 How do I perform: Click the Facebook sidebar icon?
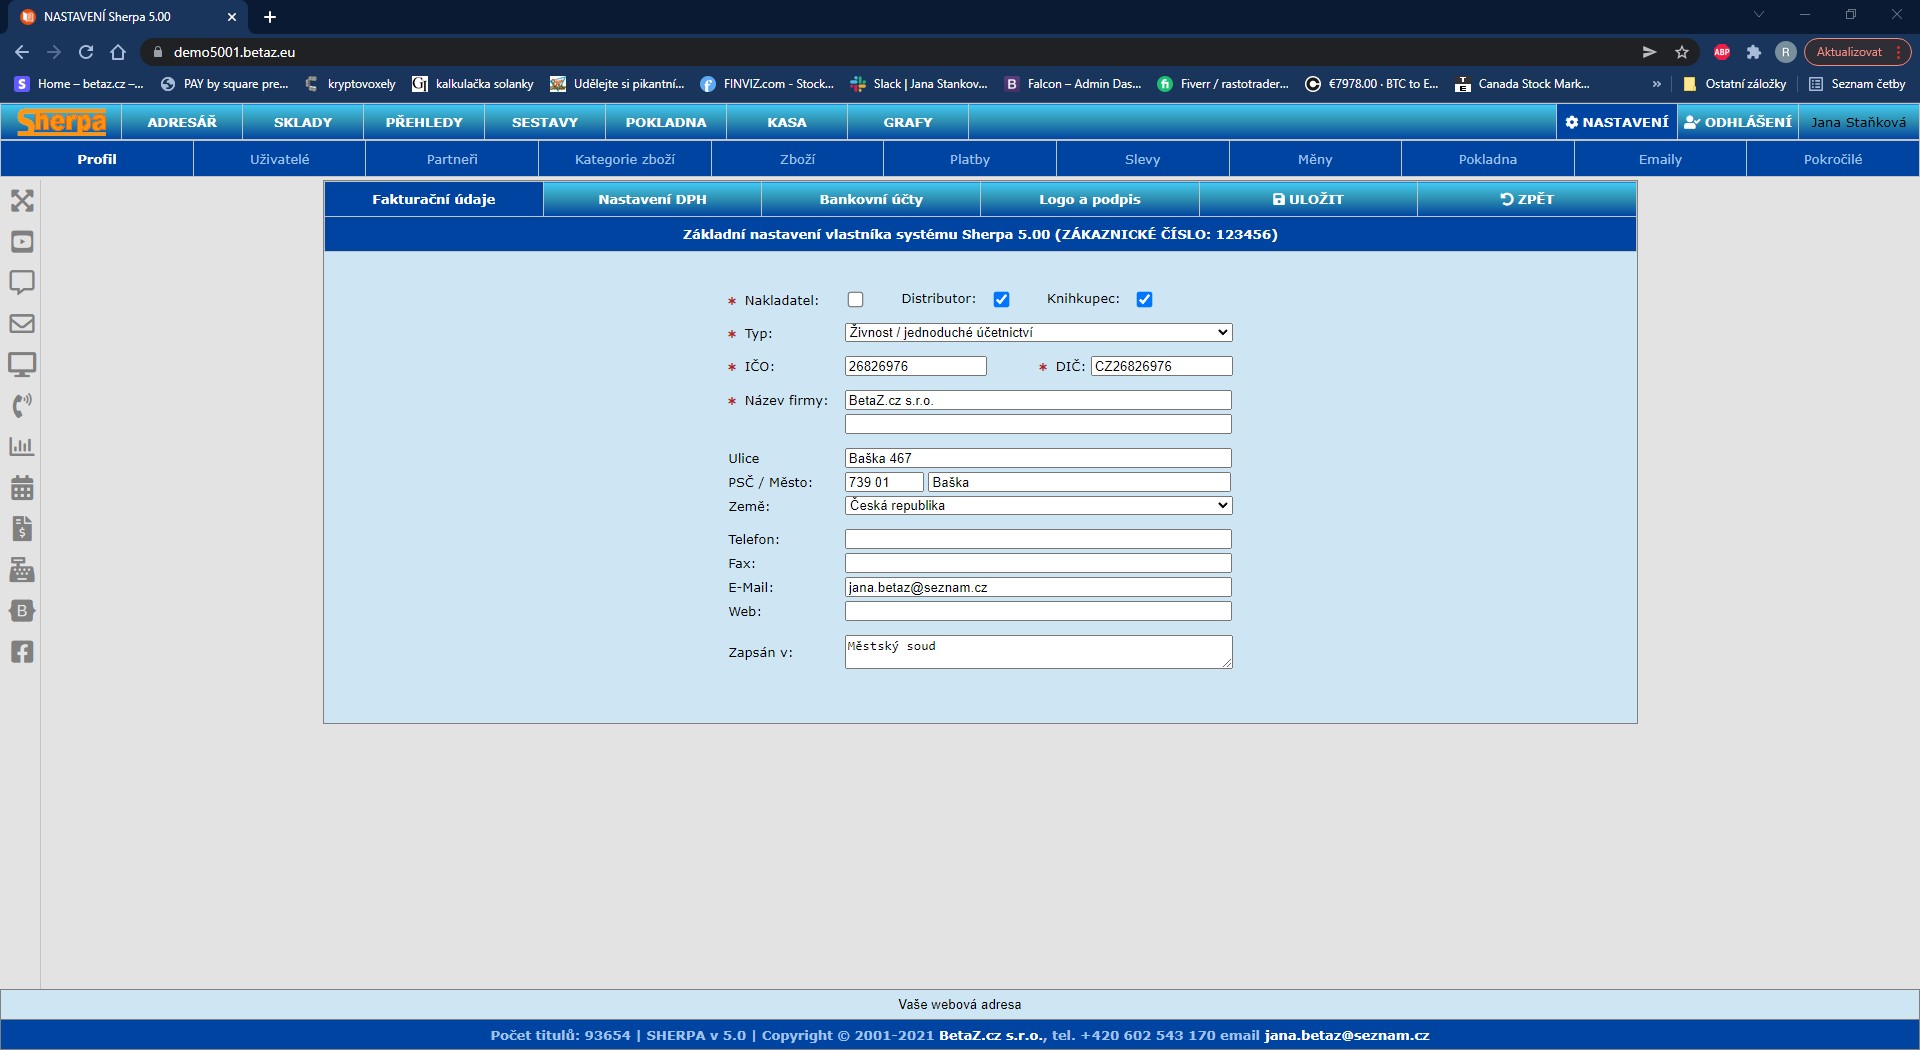[22, 652]
